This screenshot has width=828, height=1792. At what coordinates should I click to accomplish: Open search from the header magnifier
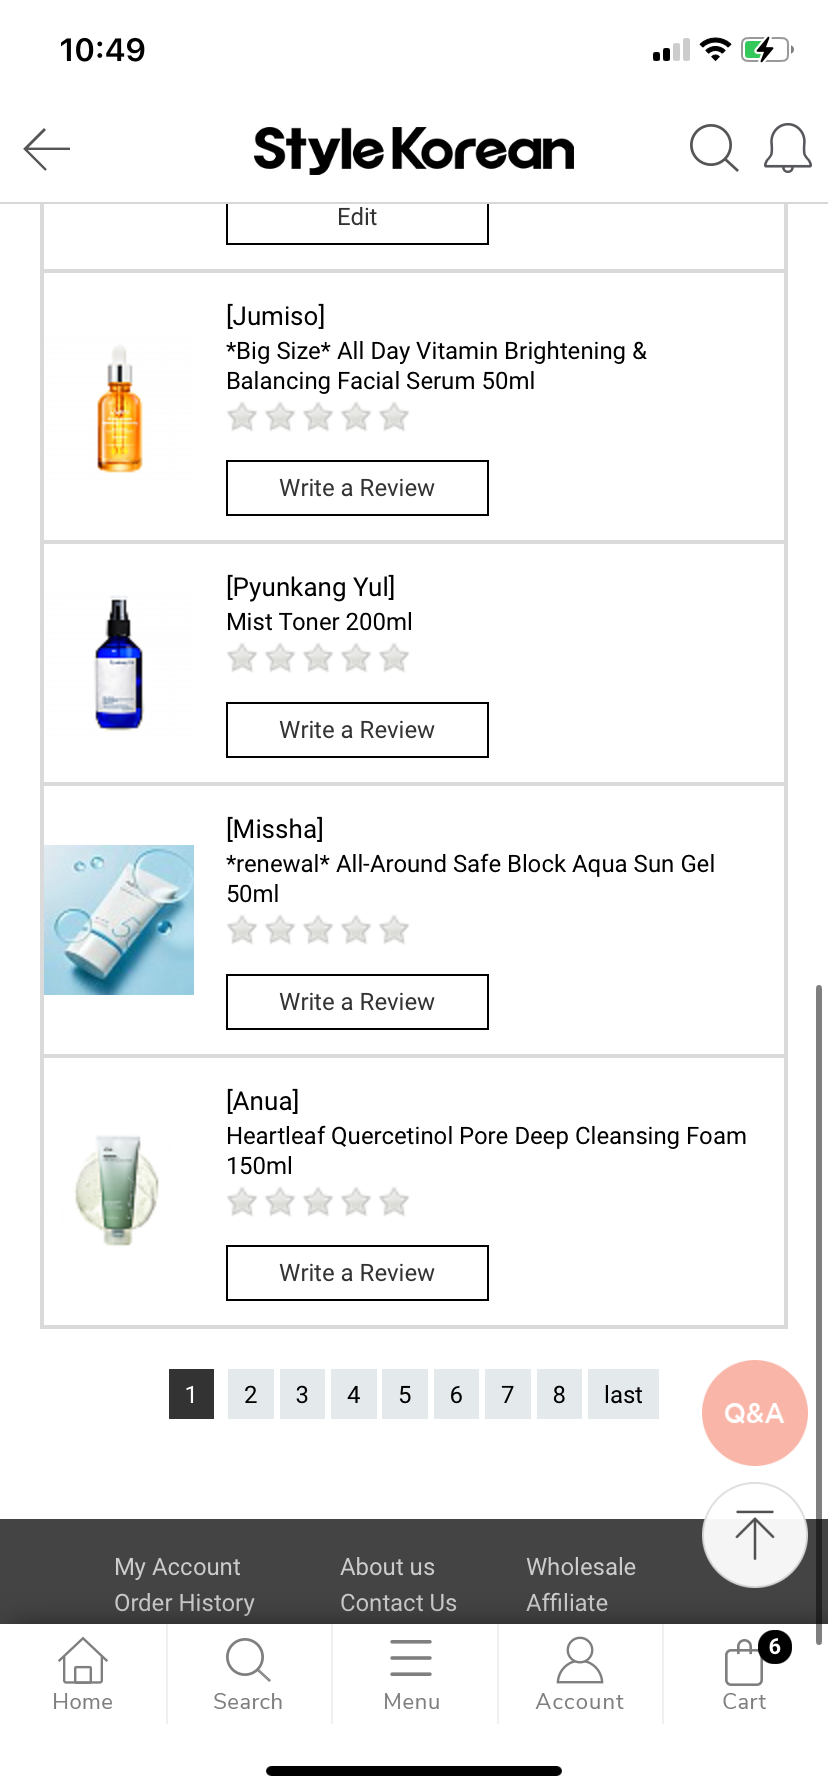[x=714, y=149]
